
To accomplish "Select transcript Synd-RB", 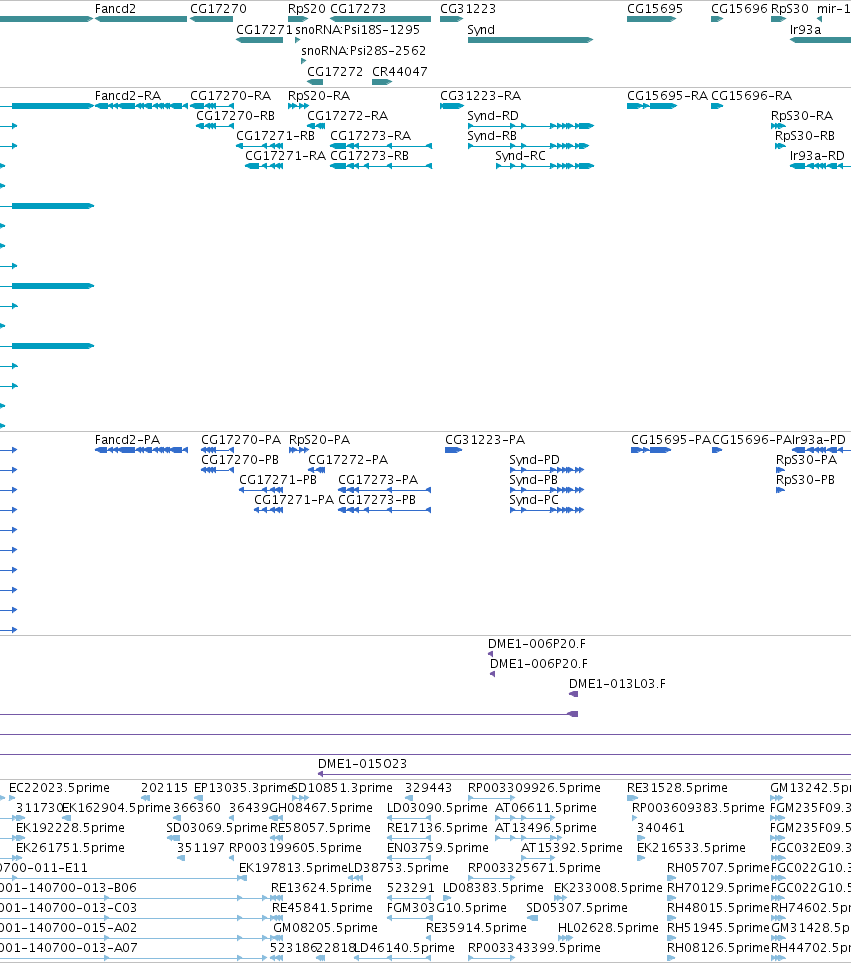I will [x=492, y=136].
